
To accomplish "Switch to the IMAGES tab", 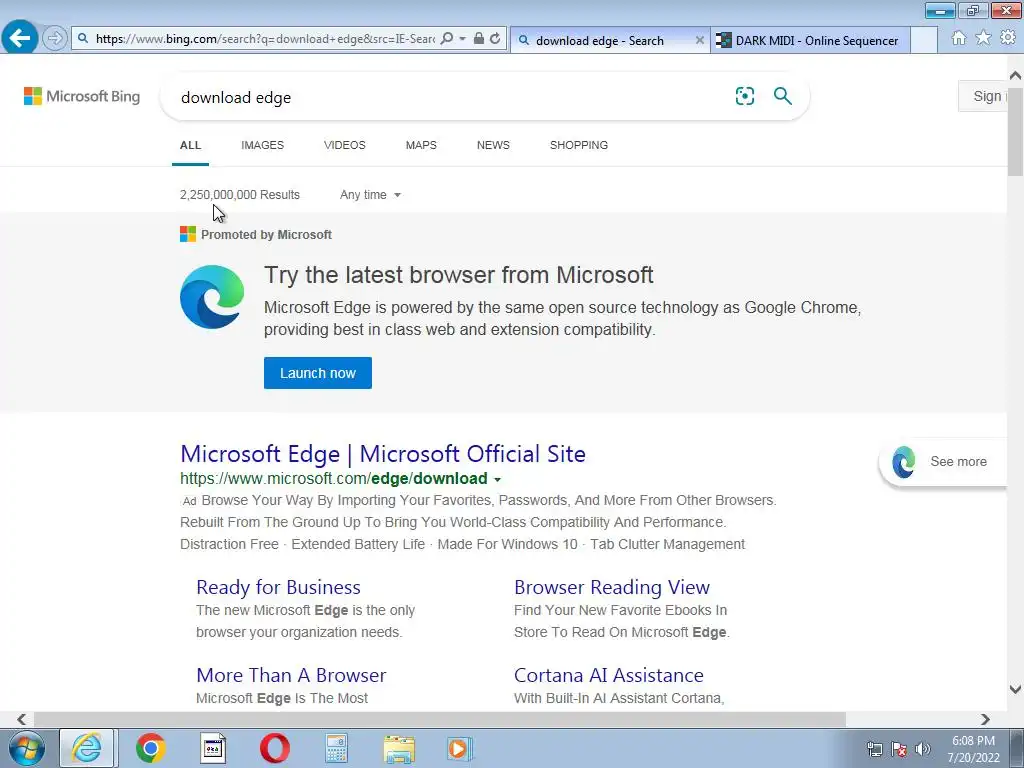I will (263, 145).
